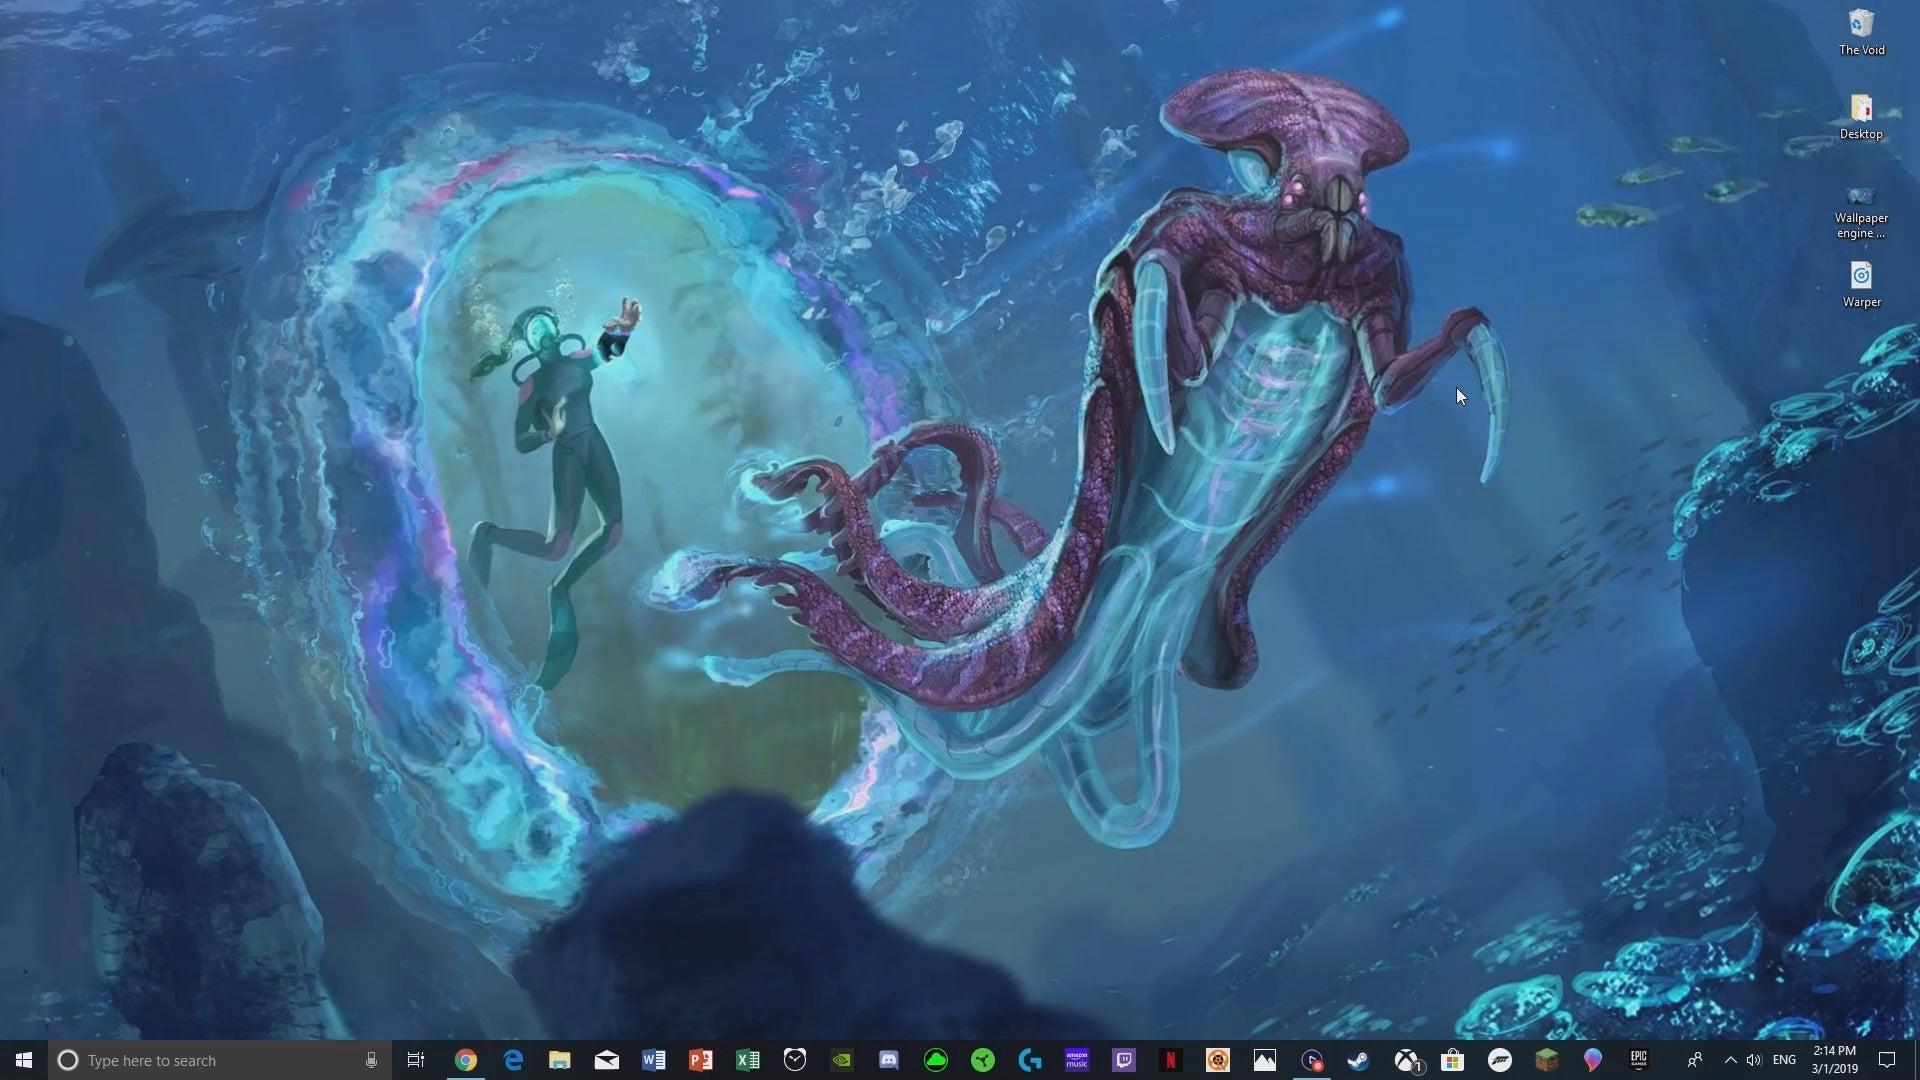Open Logitech Gaming Software on taskbar
Screen dimensions: 1920x1080
(1030, 1060)
